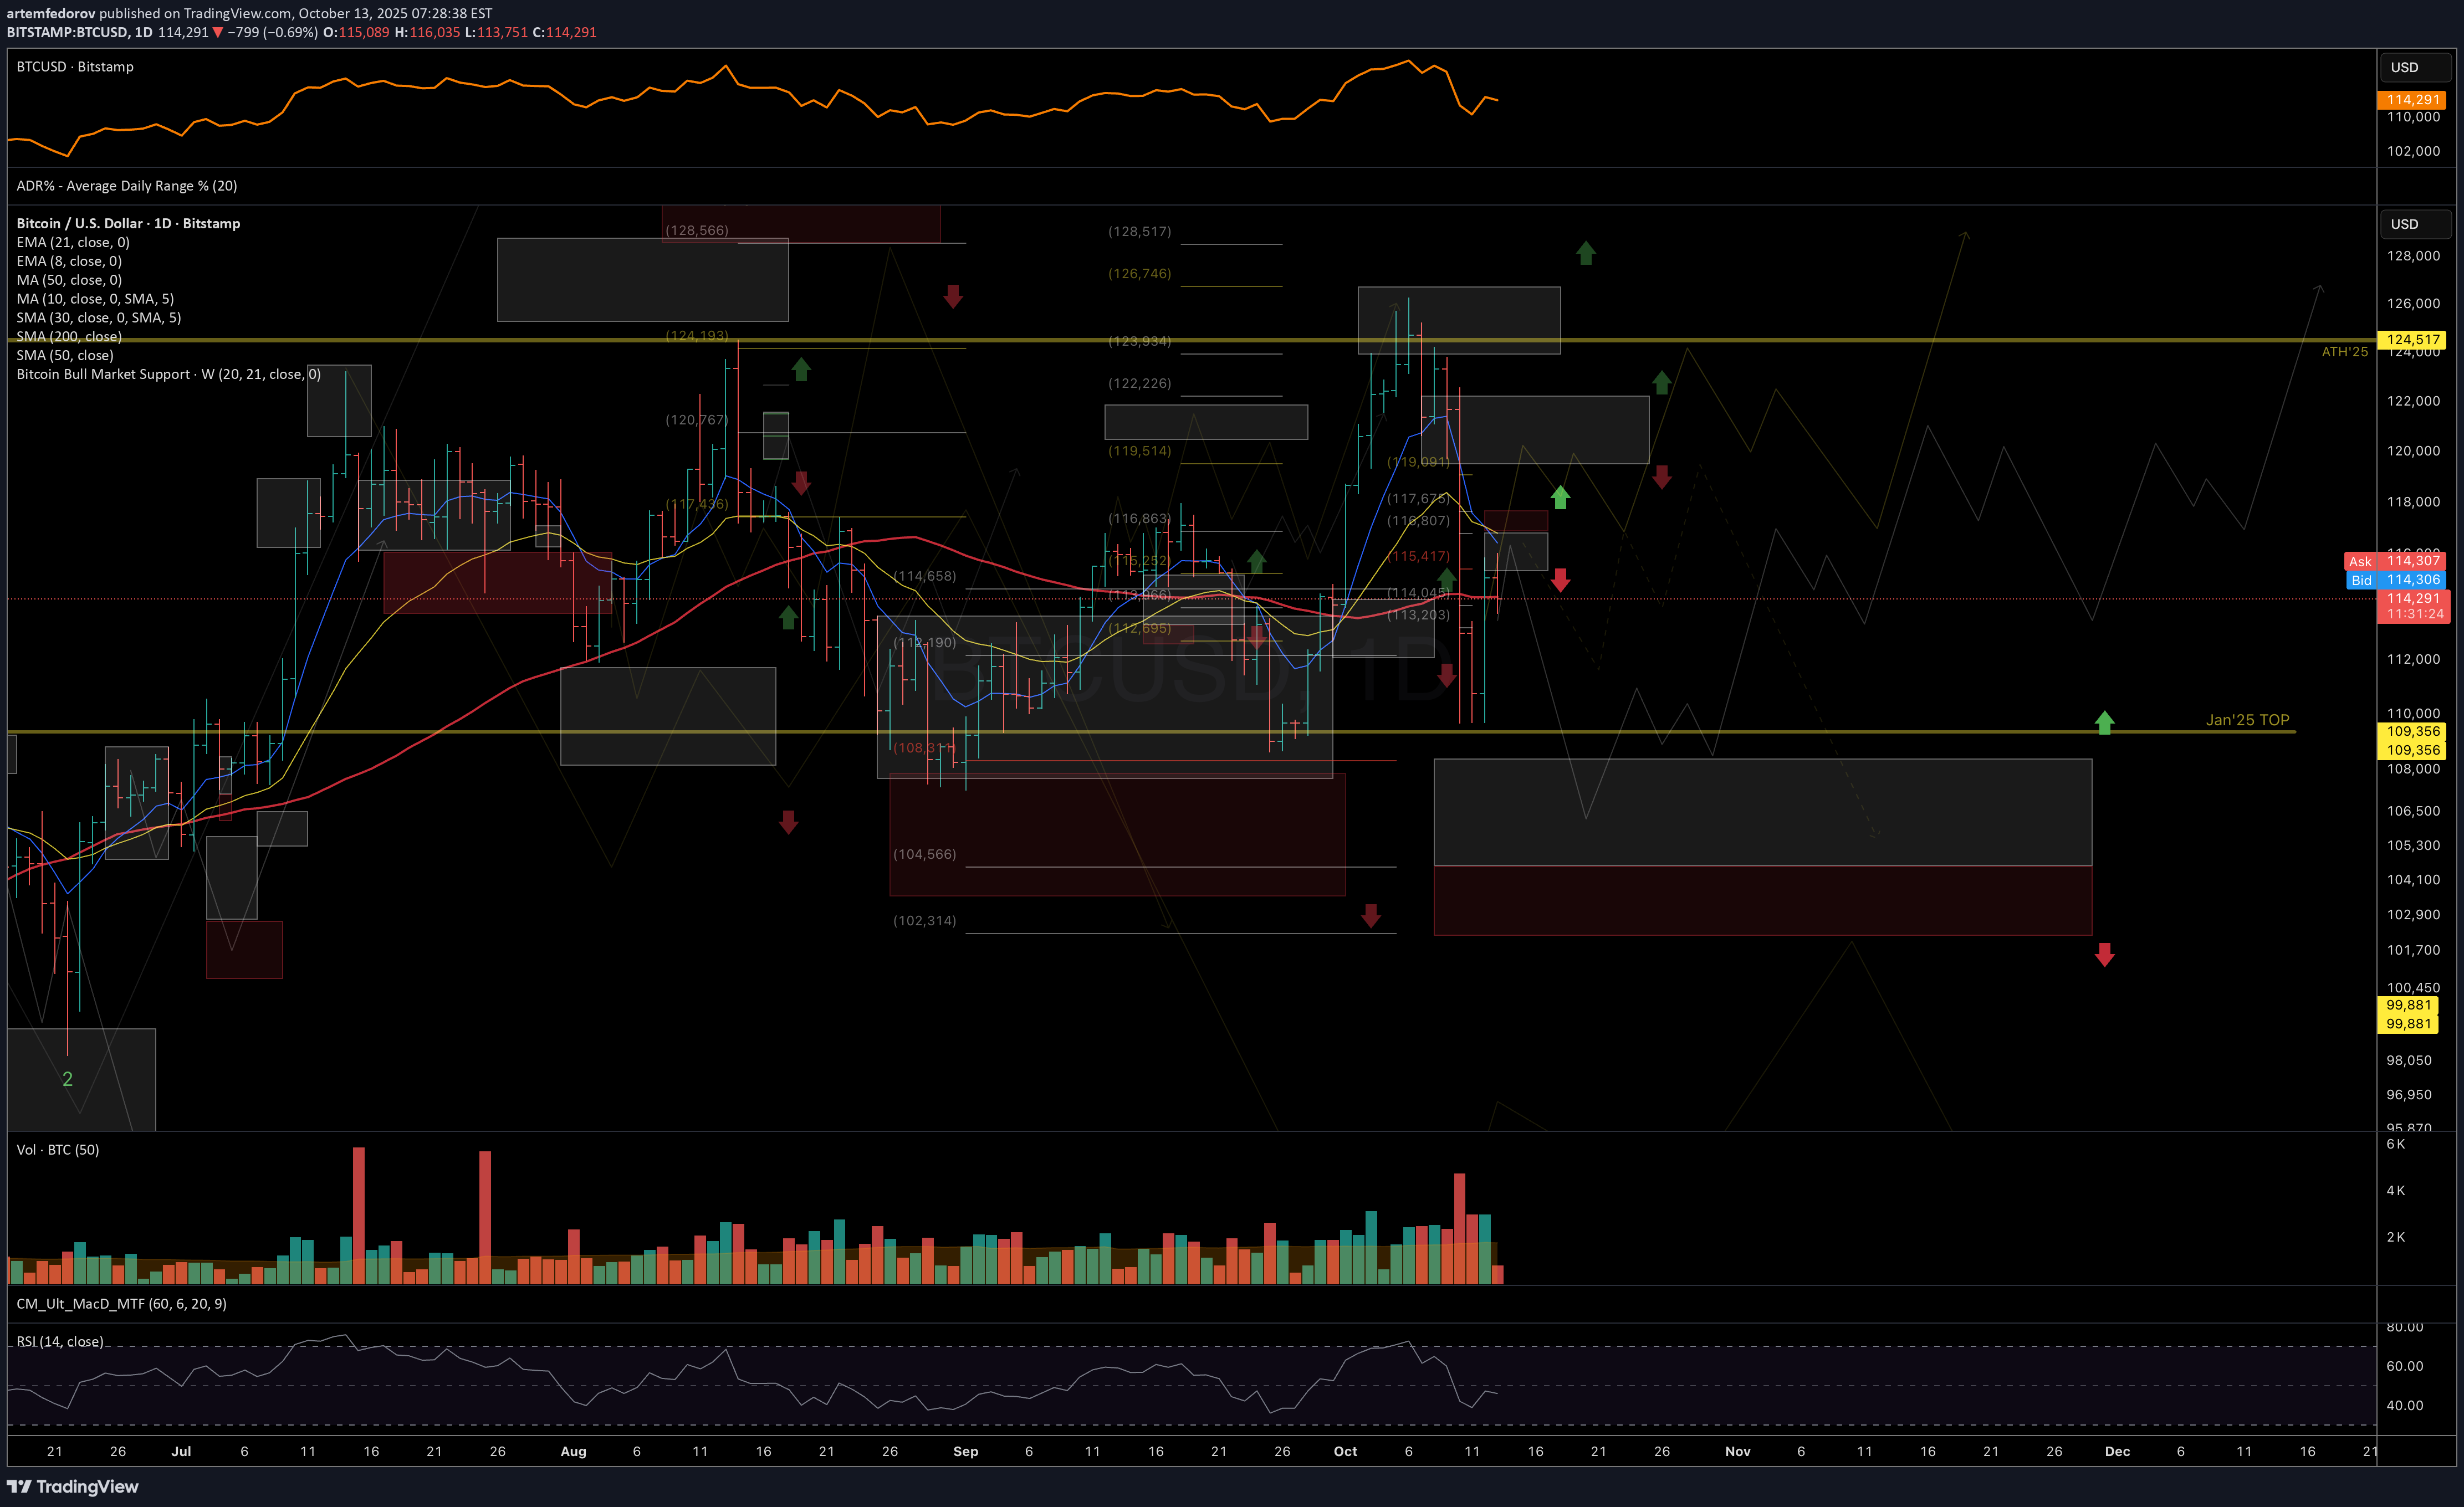
Task: Click the green wave label 2 at bottom left
Action: pos(67,1078)
